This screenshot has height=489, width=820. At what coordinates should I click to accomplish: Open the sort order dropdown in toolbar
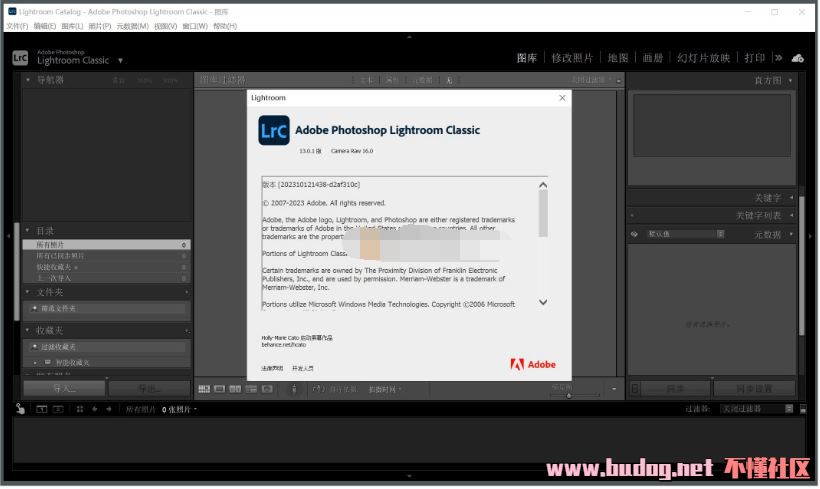pyautogui.click(x=385, y=390)
